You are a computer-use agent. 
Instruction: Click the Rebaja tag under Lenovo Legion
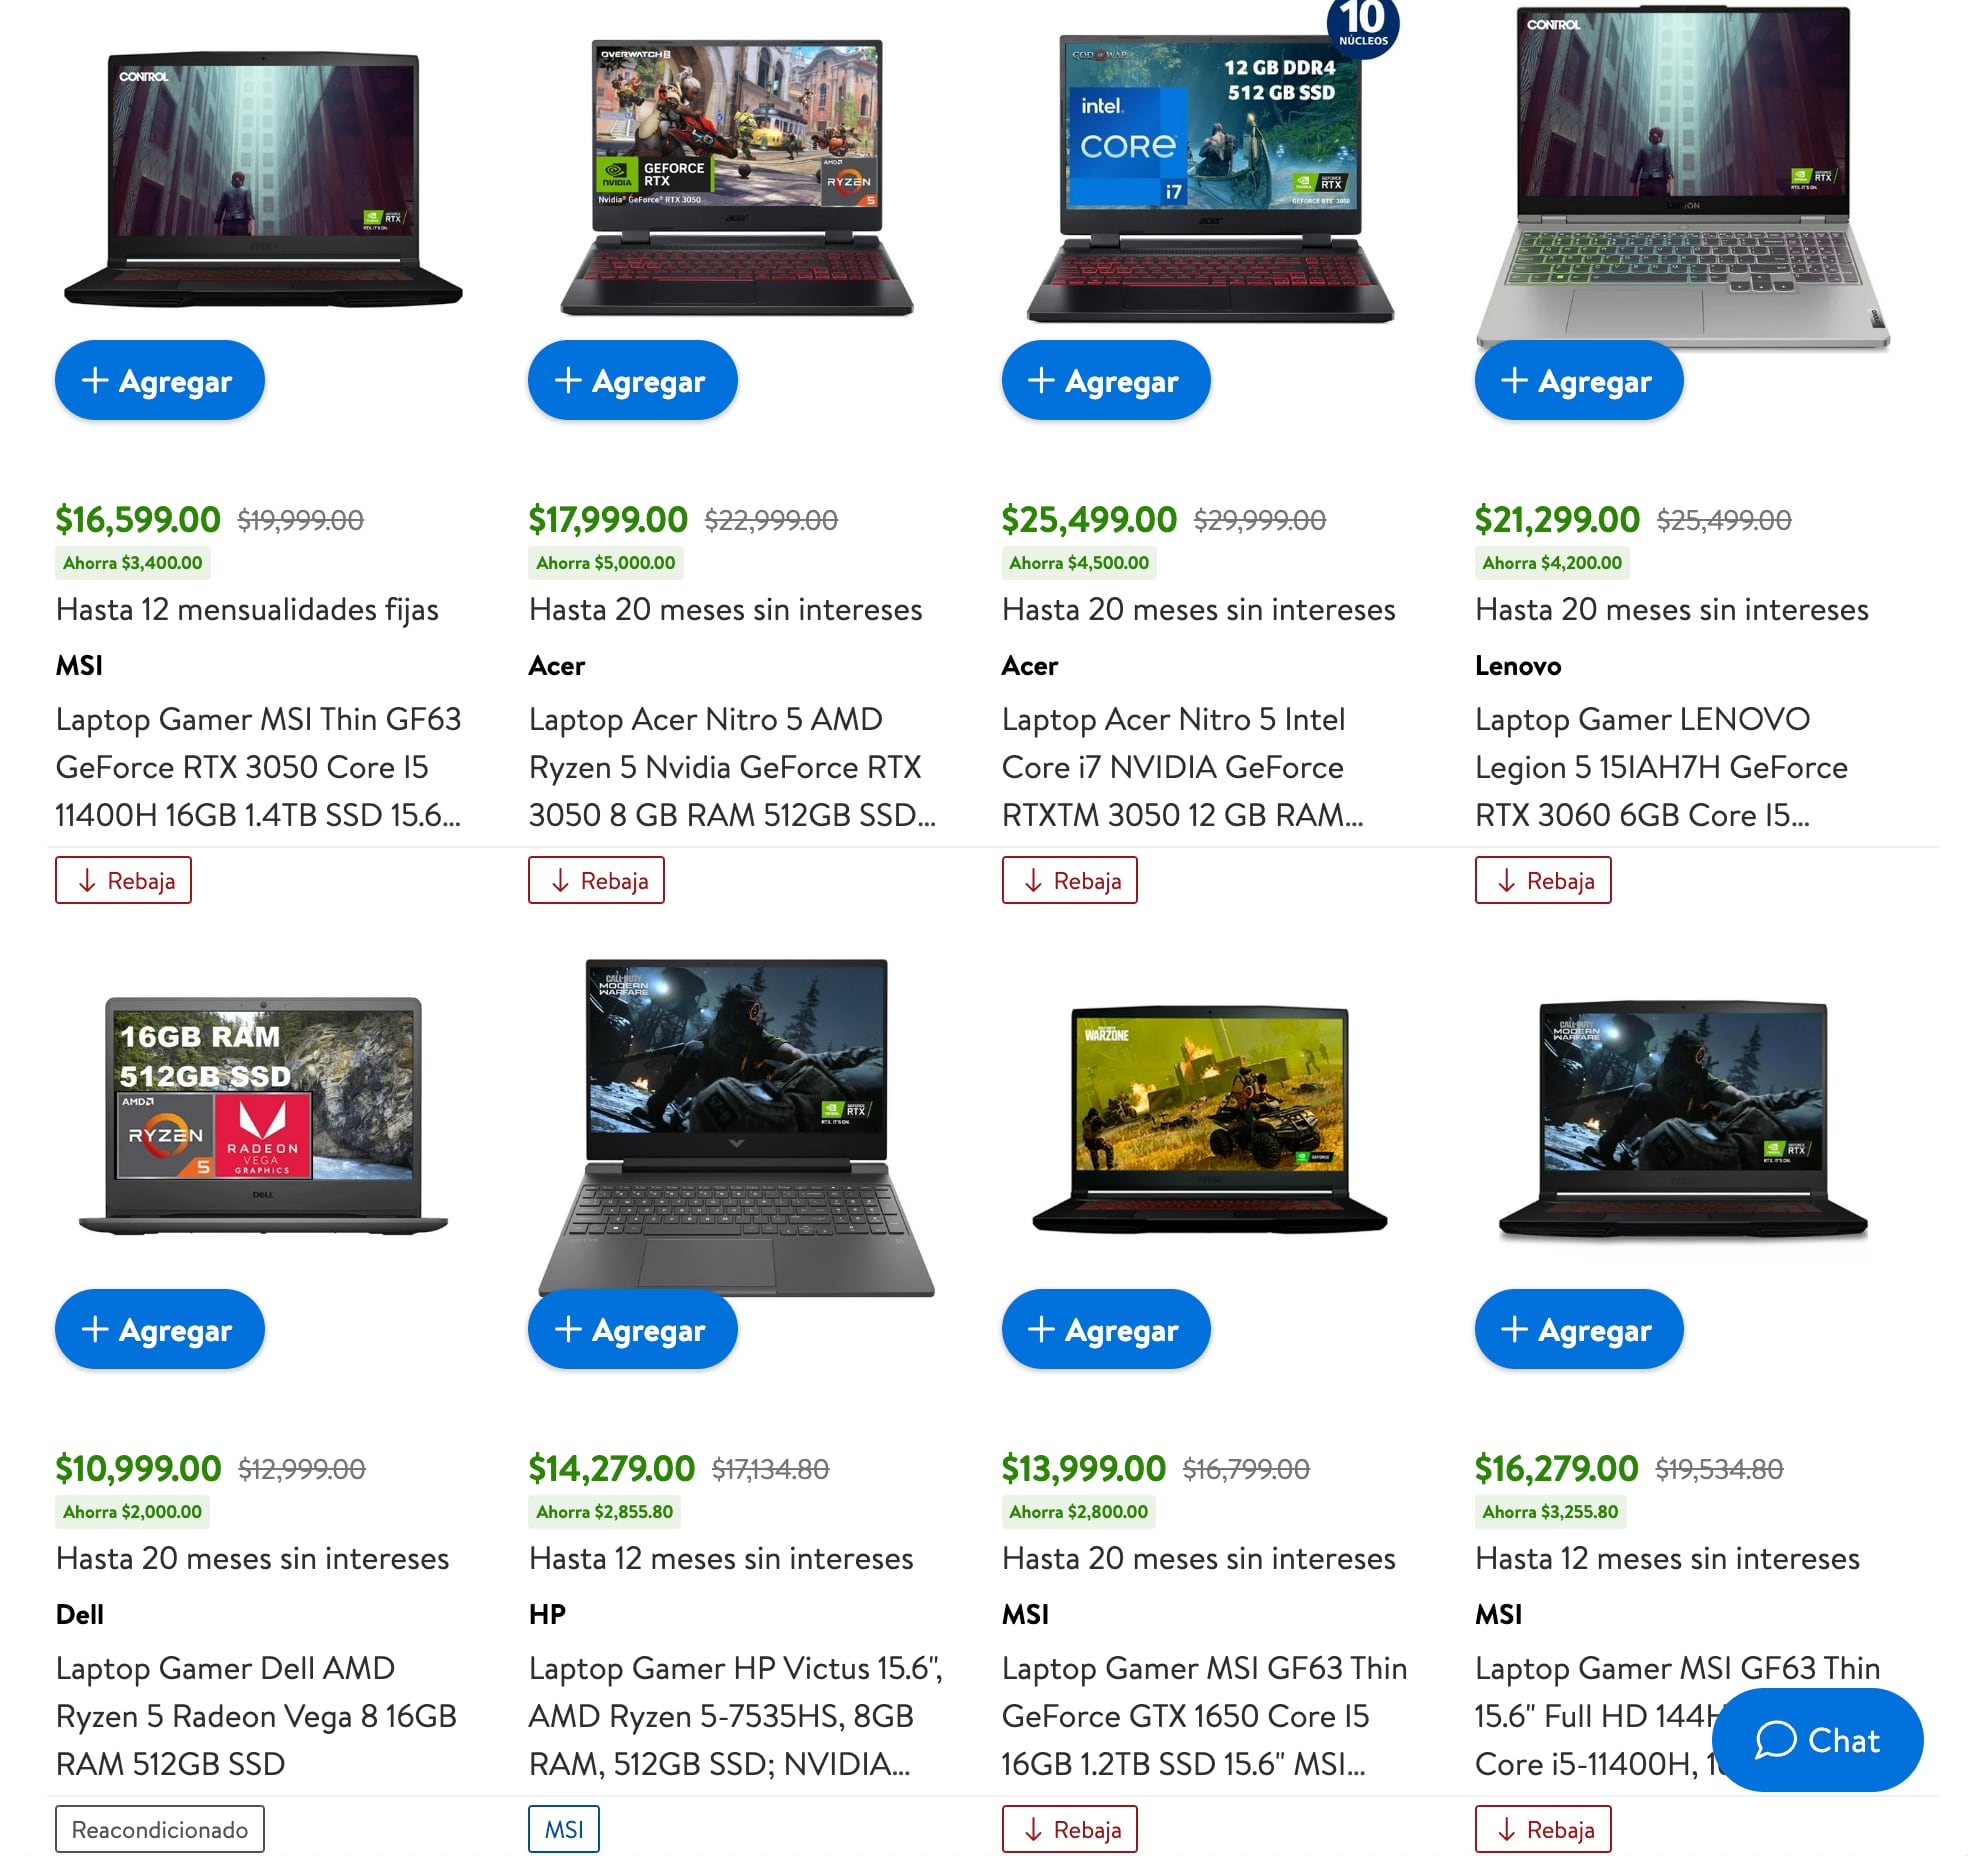coord(1543,880)
